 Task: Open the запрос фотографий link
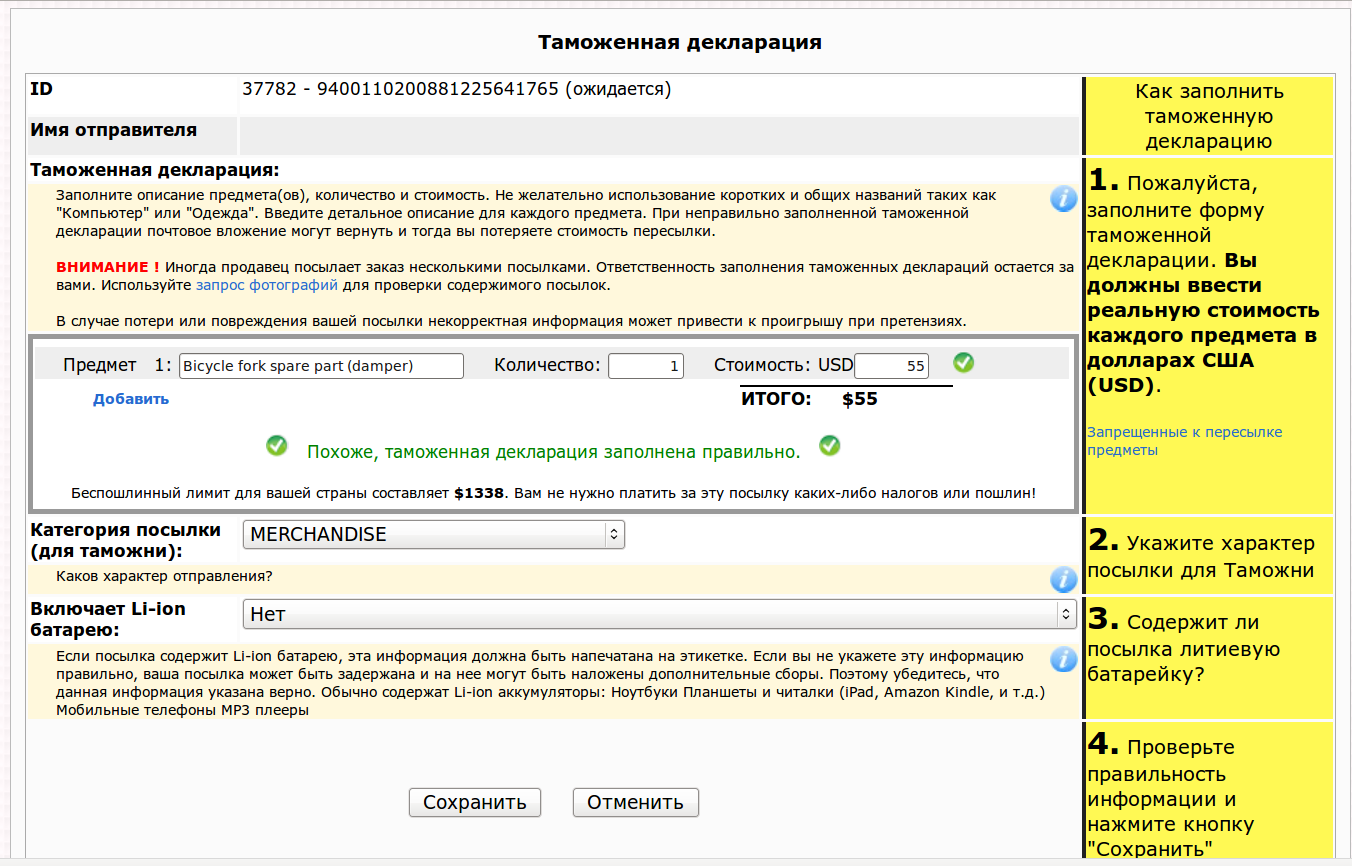[267, 285]
